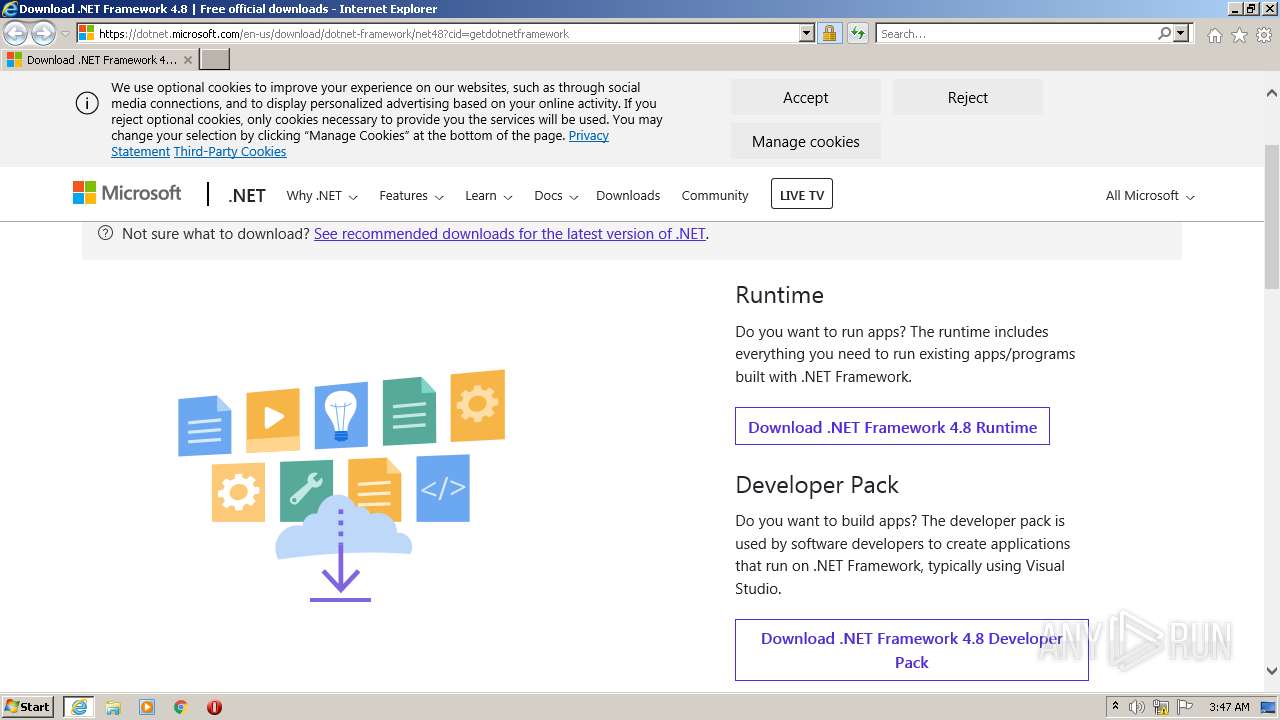
Task: Open the Third-Party Cookies link
Action: point(230,152)
